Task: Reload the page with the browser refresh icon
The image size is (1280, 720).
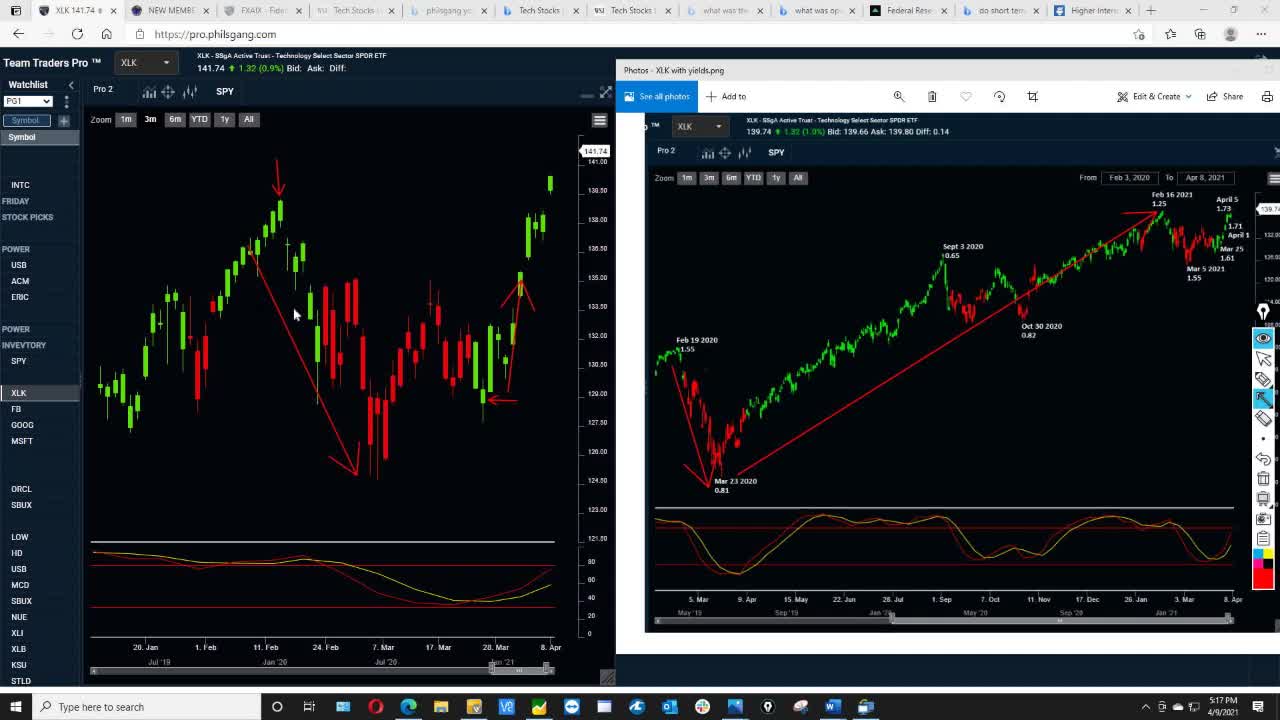Action: point(77,34)
